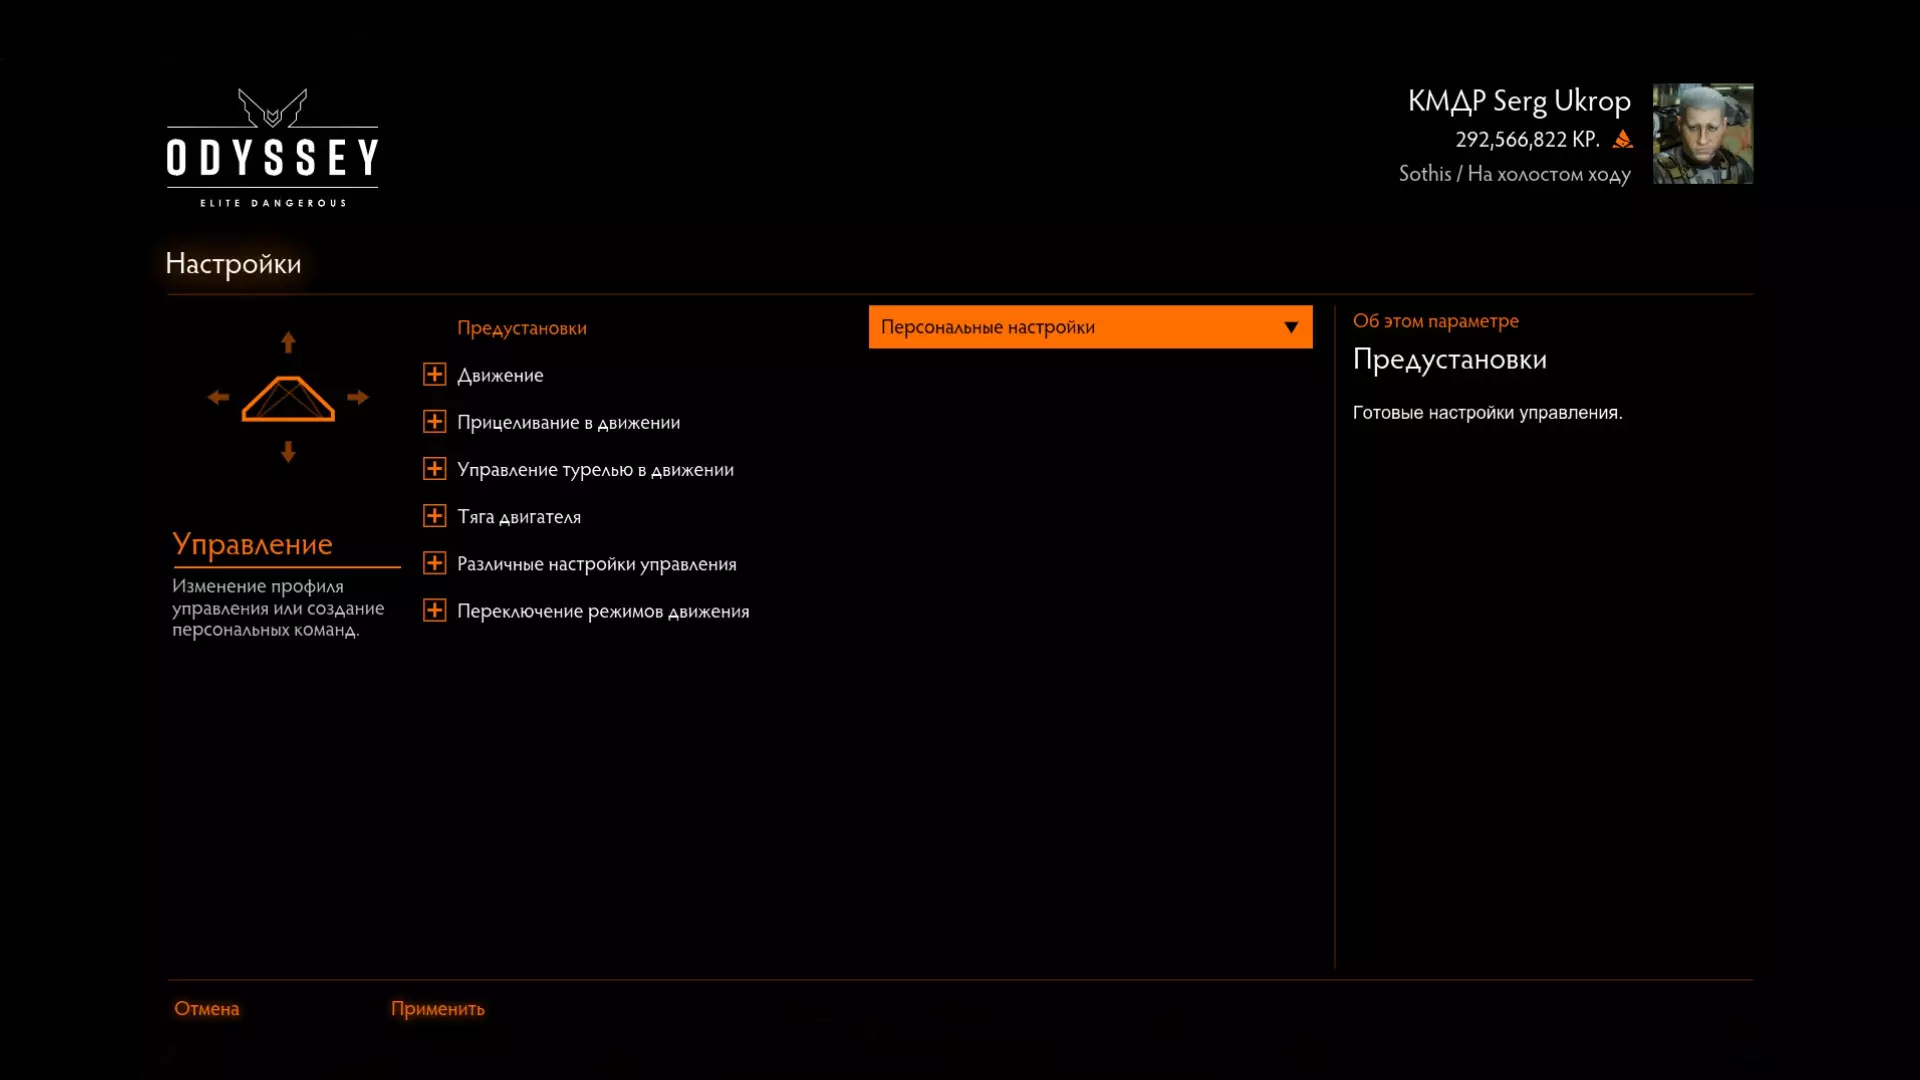Click the dropdown arrow in presets box
Viewport: 1920px width, 1080px height.
click(x=1291, y=328)
